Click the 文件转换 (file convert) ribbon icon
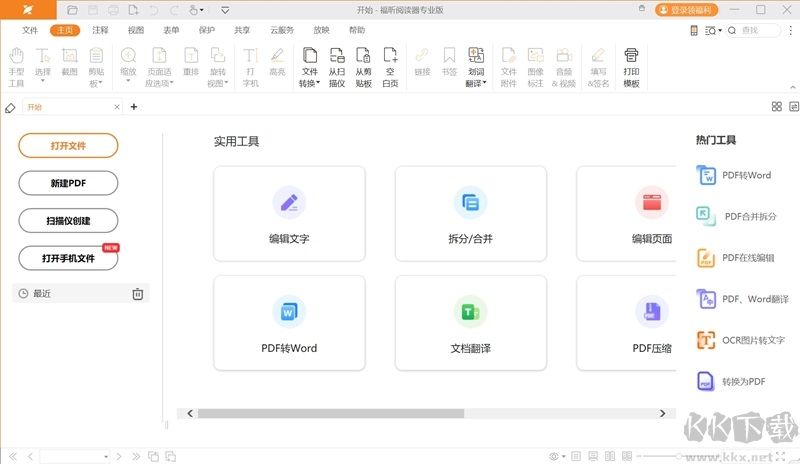 tap(310, 66)
